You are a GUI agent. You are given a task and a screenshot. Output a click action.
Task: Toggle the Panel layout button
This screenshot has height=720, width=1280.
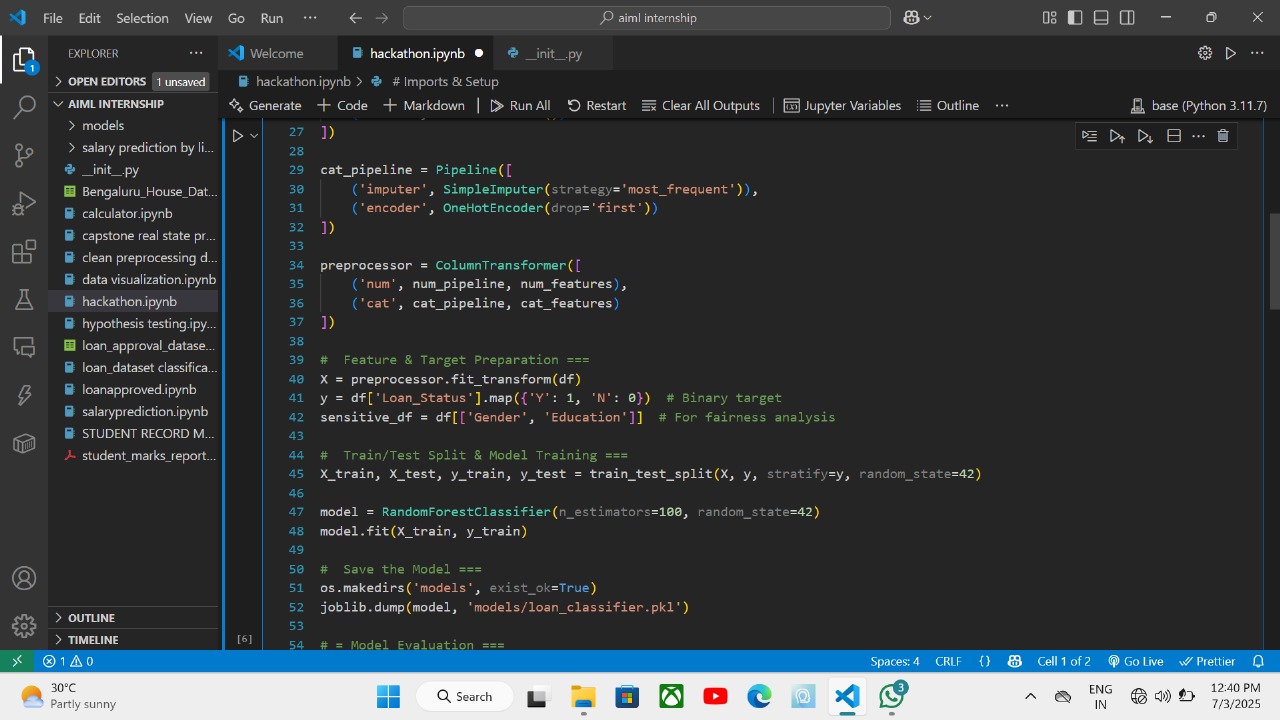tap(1101, 18)
